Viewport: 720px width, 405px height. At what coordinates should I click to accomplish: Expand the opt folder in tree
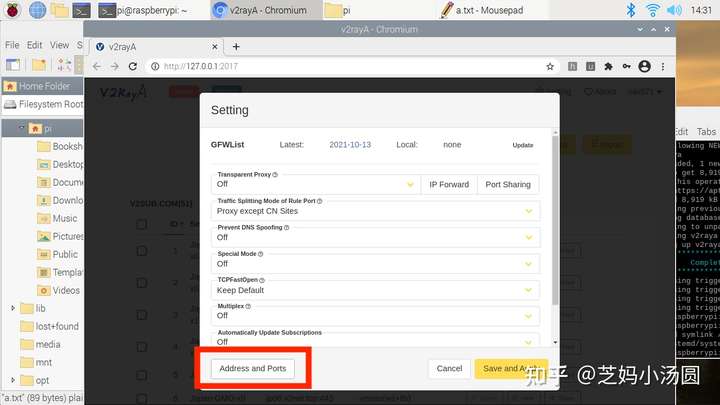coord(13,380)
